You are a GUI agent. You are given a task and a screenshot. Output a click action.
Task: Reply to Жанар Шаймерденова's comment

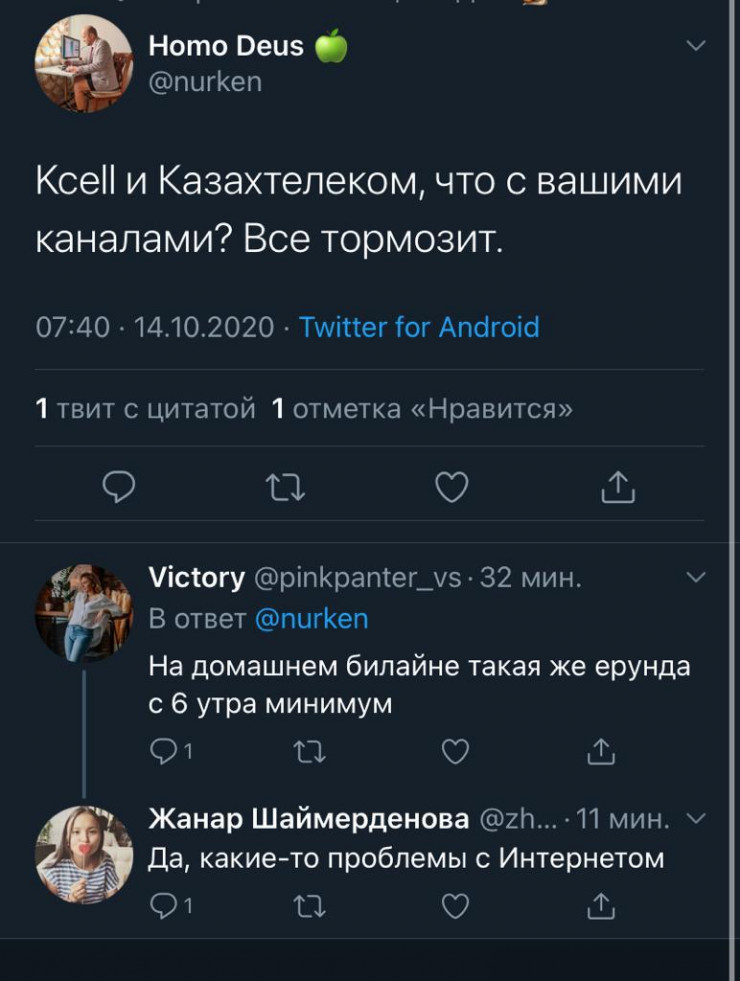coord(162,906)
